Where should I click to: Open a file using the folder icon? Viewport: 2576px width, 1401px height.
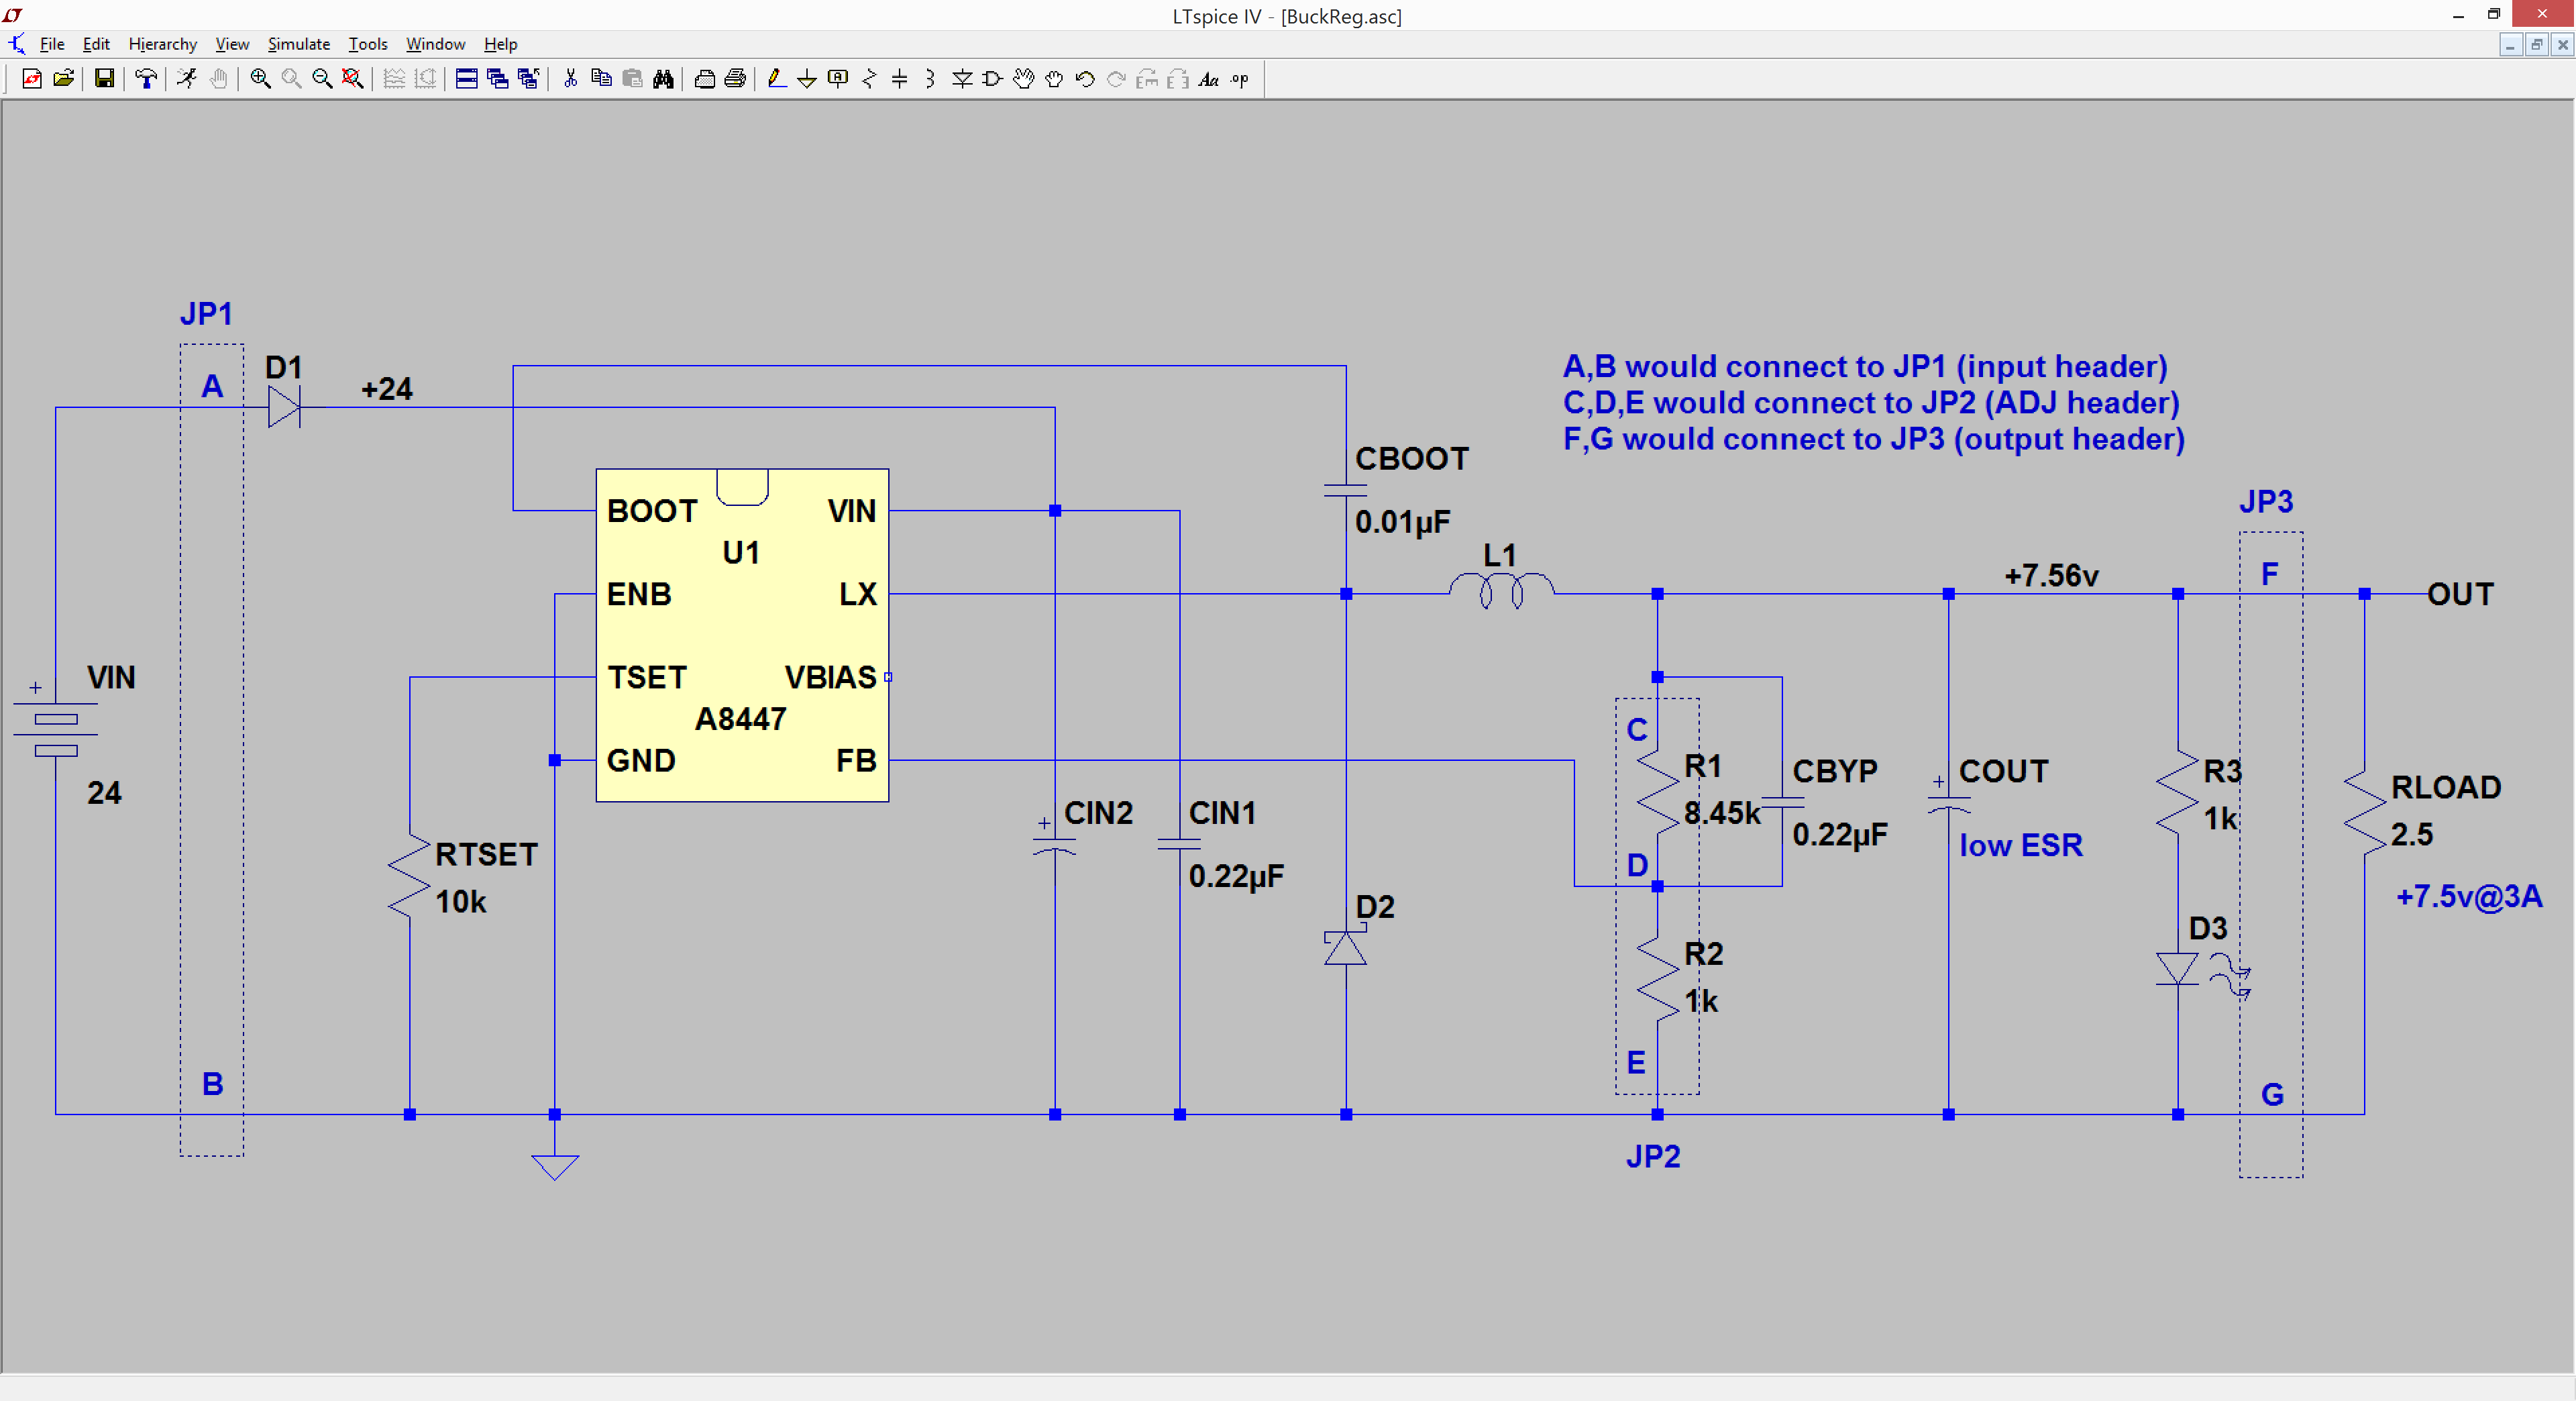pos(63,79)
